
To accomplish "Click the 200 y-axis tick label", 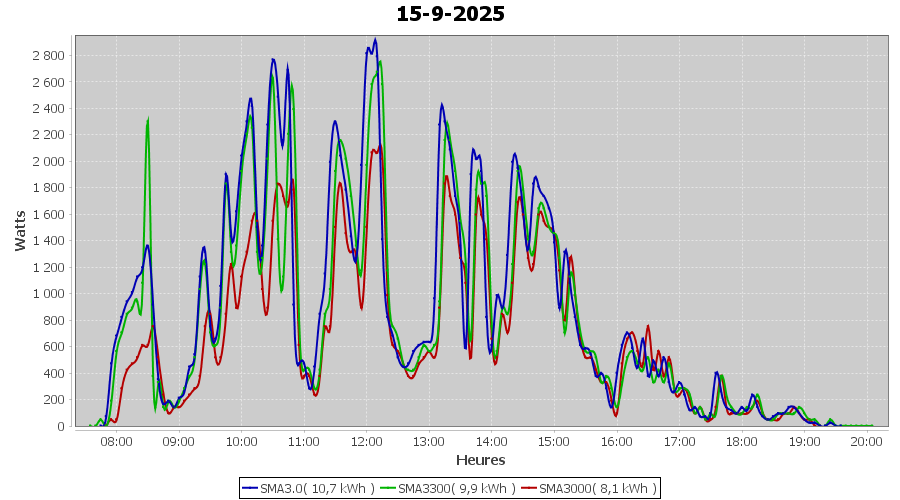I will click(x=54, y=400).
